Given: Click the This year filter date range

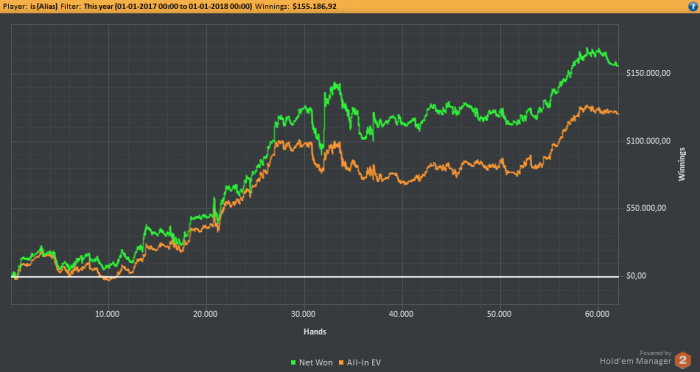Looking at the screenshot, I should coord(167,6).
